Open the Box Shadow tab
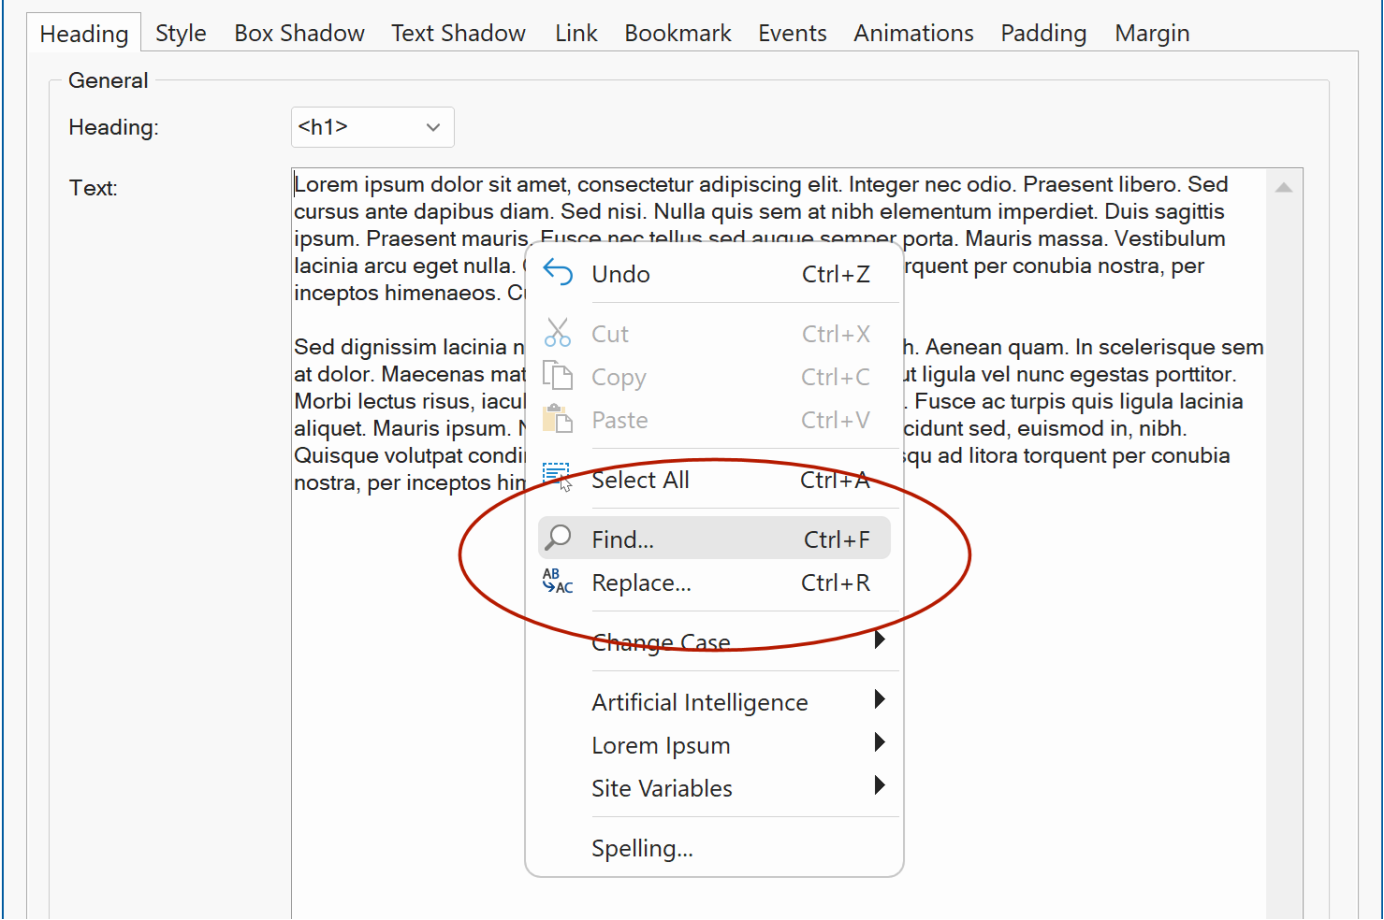Image resolution: width=1384 pixels, height=920 pixels. point(299,33)
